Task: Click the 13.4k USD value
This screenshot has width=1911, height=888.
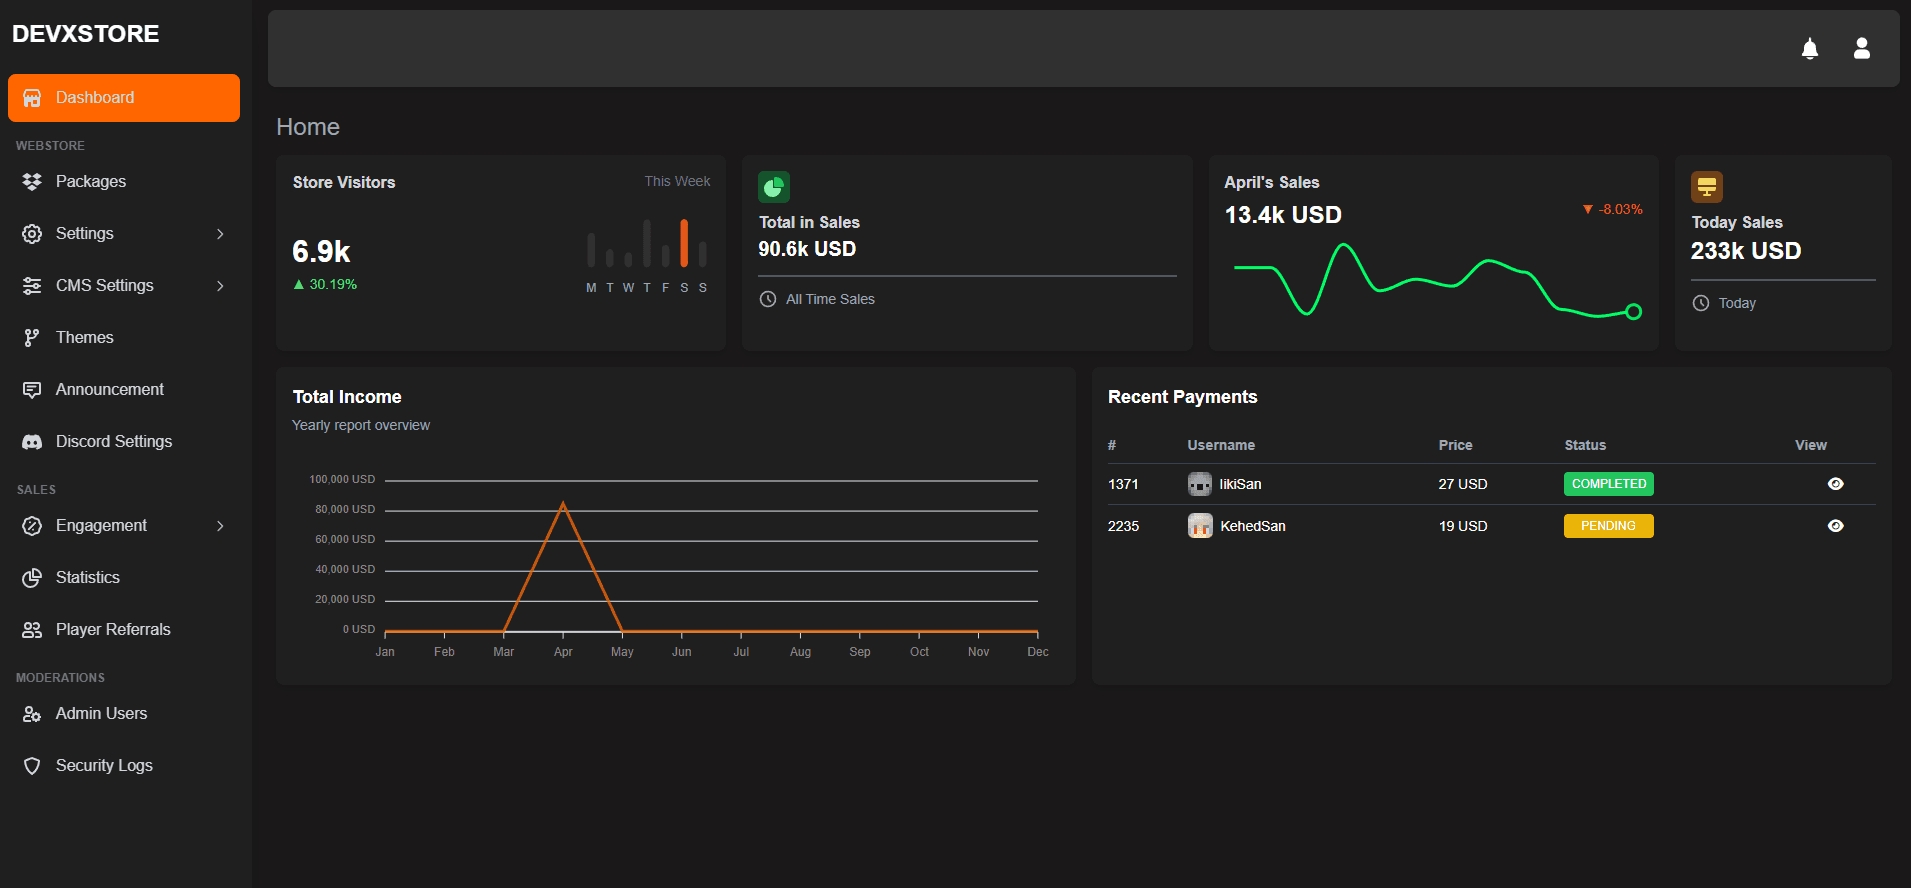Action: pos(1283,215)
